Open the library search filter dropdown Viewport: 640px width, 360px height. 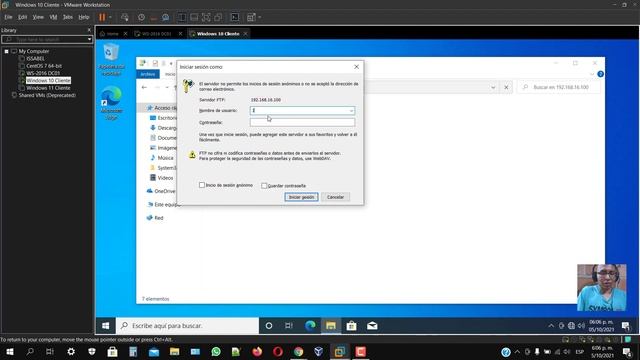tap(89, 39)
